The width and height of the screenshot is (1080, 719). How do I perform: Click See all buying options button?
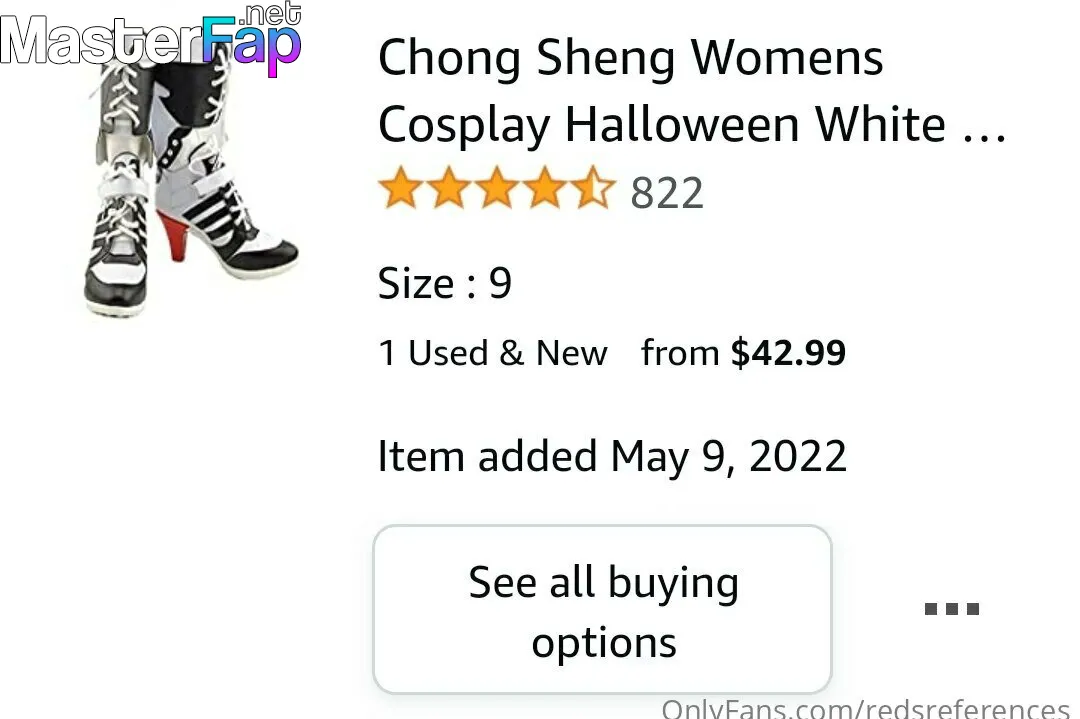coord(603,609)
